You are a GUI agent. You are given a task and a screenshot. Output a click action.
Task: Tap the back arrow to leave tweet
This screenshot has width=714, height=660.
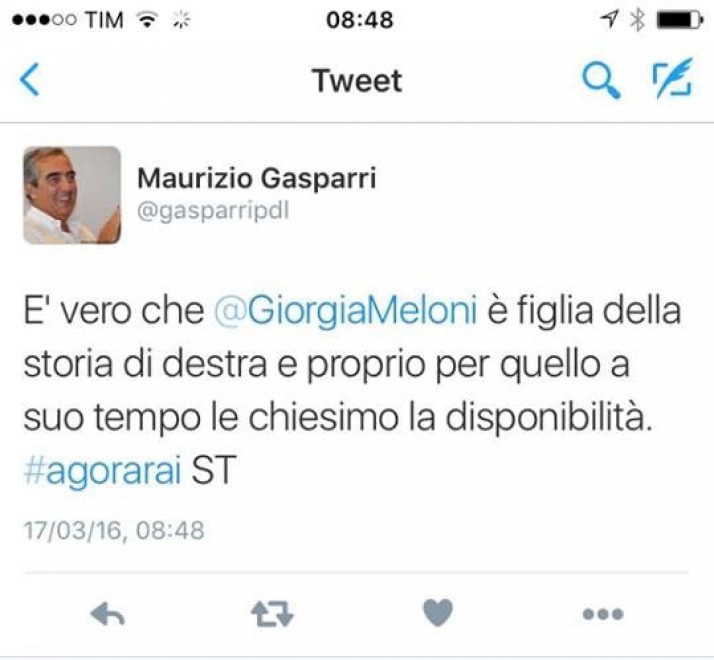click(x=30, y=80)
